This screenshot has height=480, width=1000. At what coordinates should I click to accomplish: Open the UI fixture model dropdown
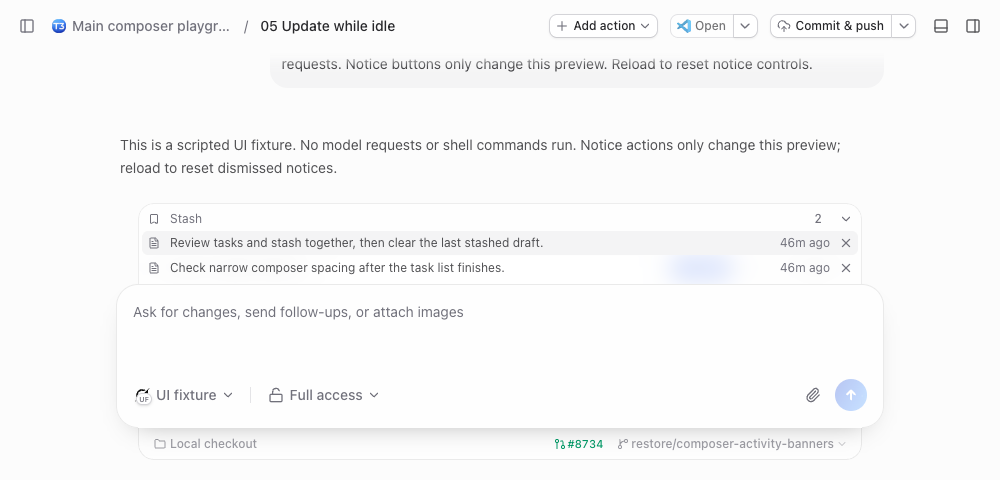tap(184, 395)
